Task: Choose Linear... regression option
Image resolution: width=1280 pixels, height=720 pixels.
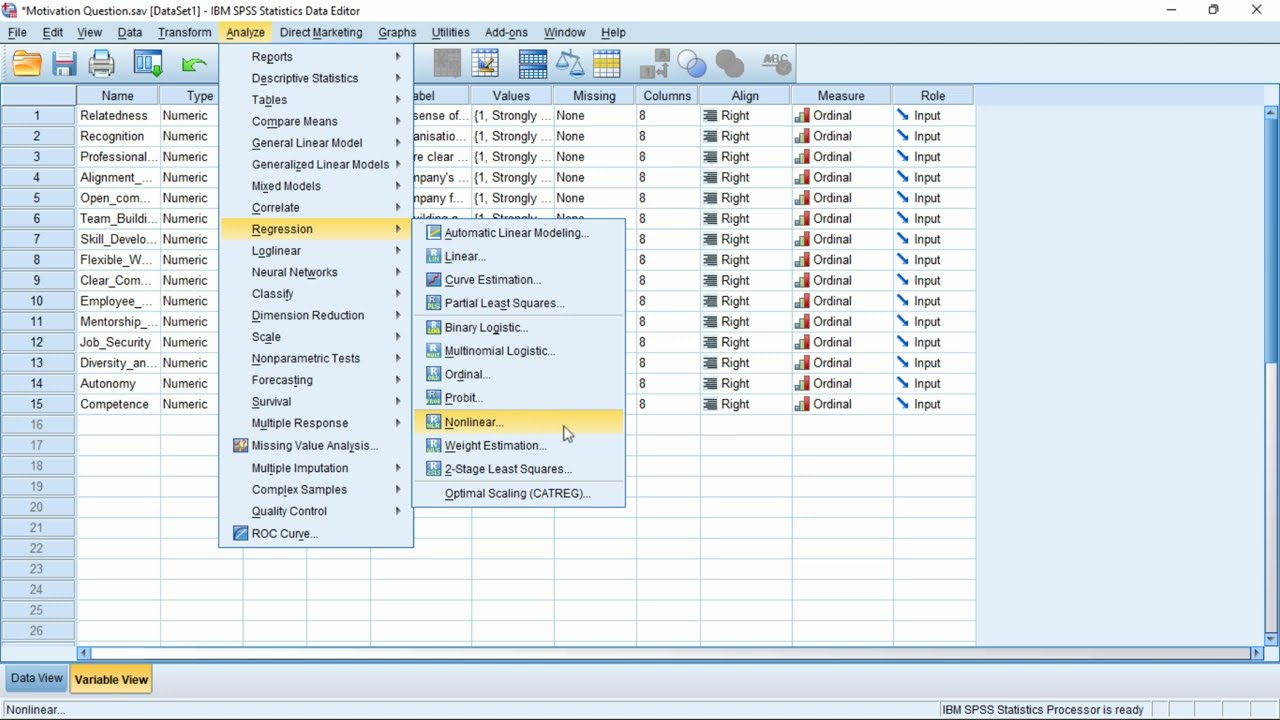Action: (x=519, y=257)
